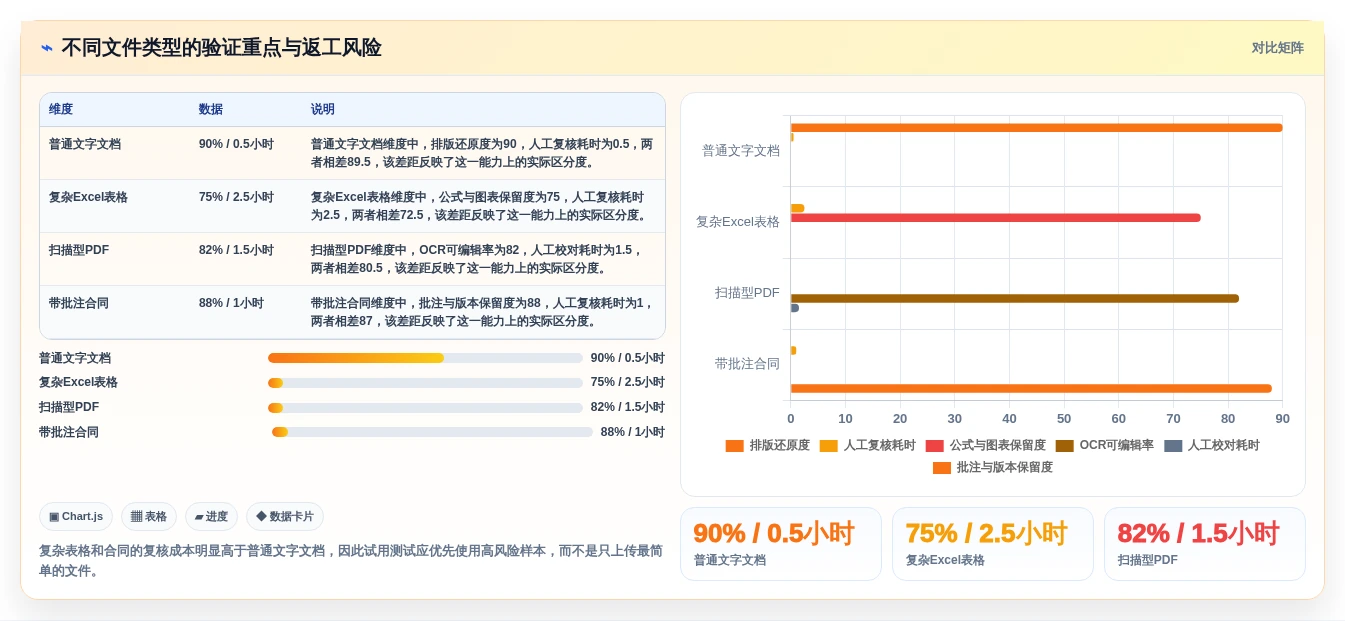Toggle the OCR可编辑率 legend series
The width and height of the screenshot is (1345, 621).
coord(1104,445)
